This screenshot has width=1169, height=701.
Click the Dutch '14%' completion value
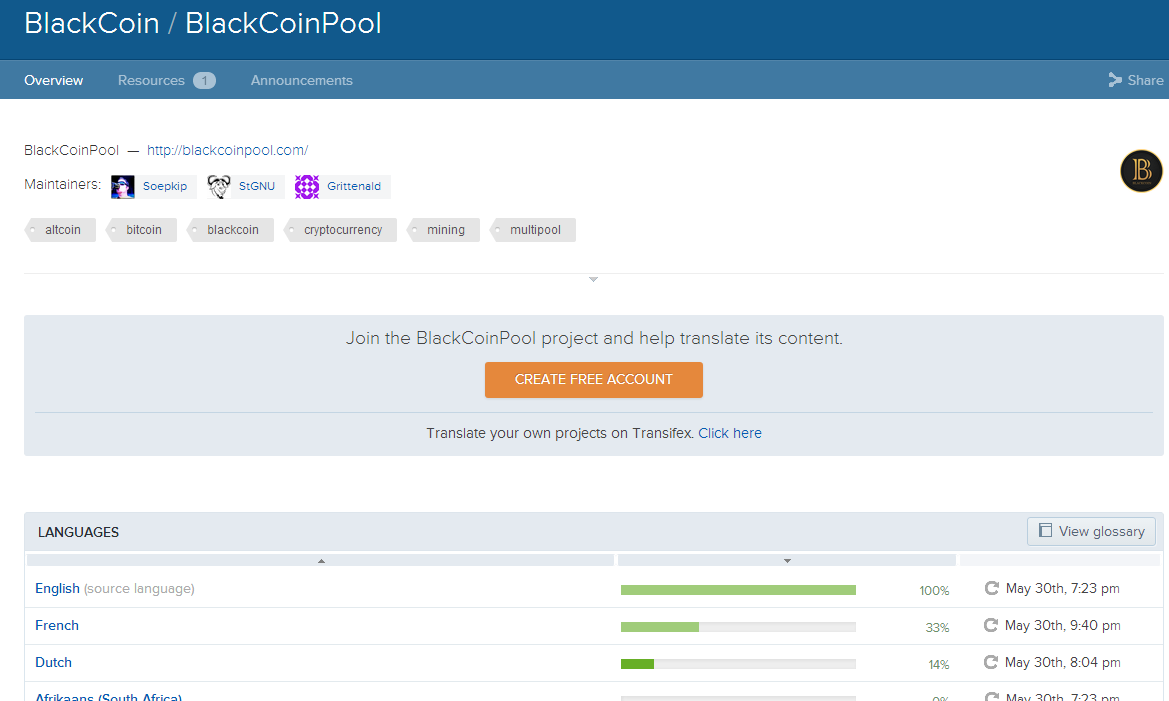pos(939,664)
